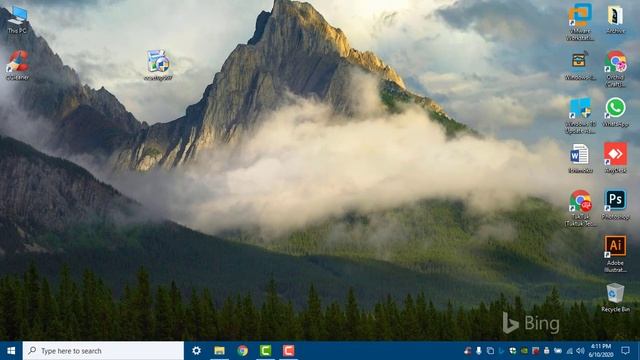Open the Windows Start menu

pyautogui.click(x=11, y=351)
